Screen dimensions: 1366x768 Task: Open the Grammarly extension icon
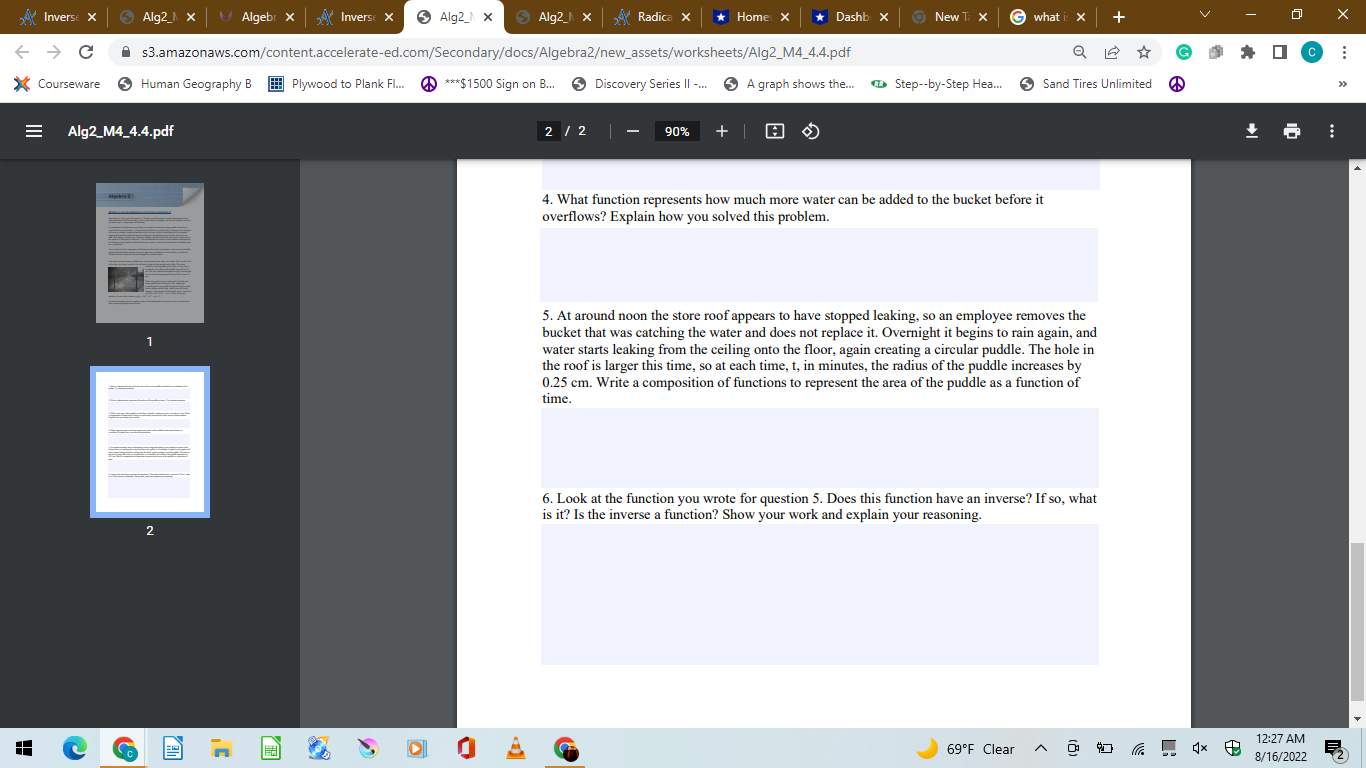(1183, 52)
